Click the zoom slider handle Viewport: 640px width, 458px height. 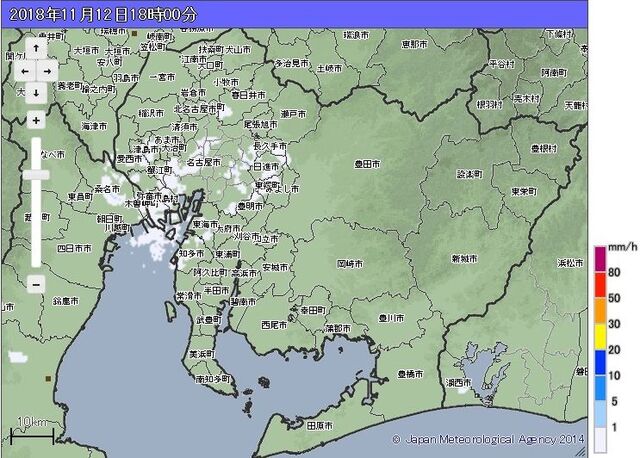coord(36,175)
